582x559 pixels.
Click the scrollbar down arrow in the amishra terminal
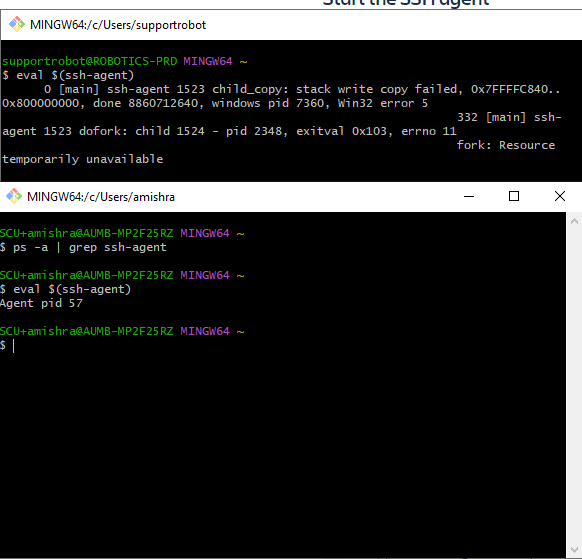(x=574, y=549)
